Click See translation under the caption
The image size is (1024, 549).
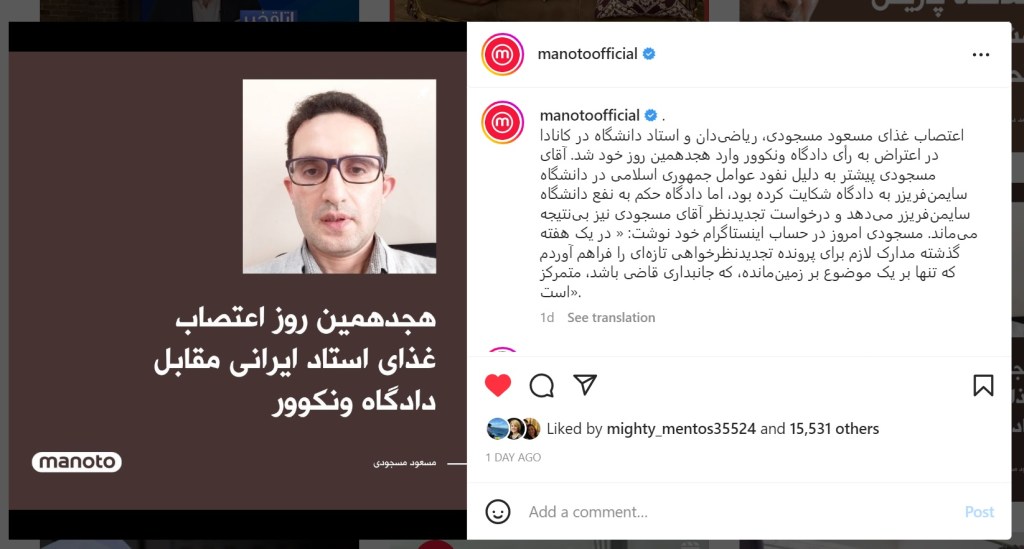coord(611,318)
